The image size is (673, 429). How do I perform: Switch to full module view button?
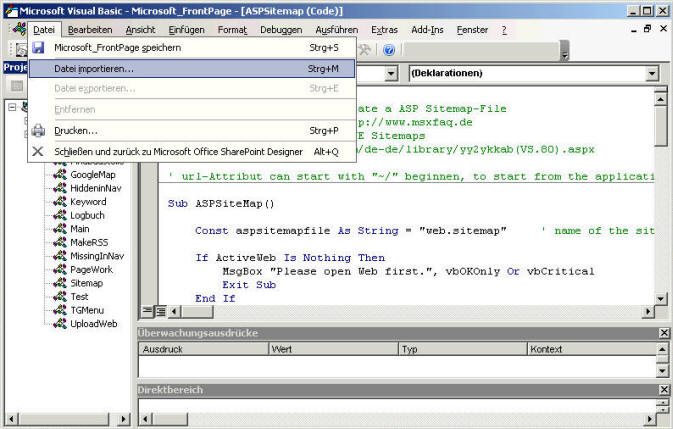click(161, 311)
